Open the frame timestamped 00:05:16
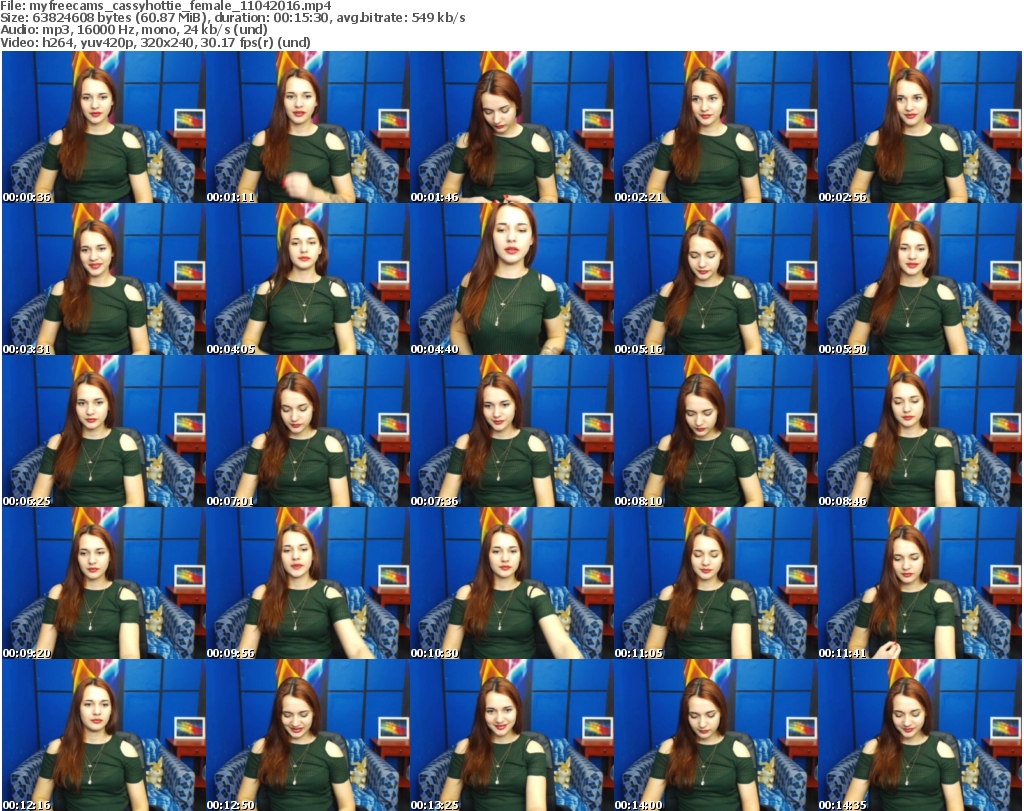This screenshot has height=811, width=1024. pyautogui.click(x=715, y=279)
